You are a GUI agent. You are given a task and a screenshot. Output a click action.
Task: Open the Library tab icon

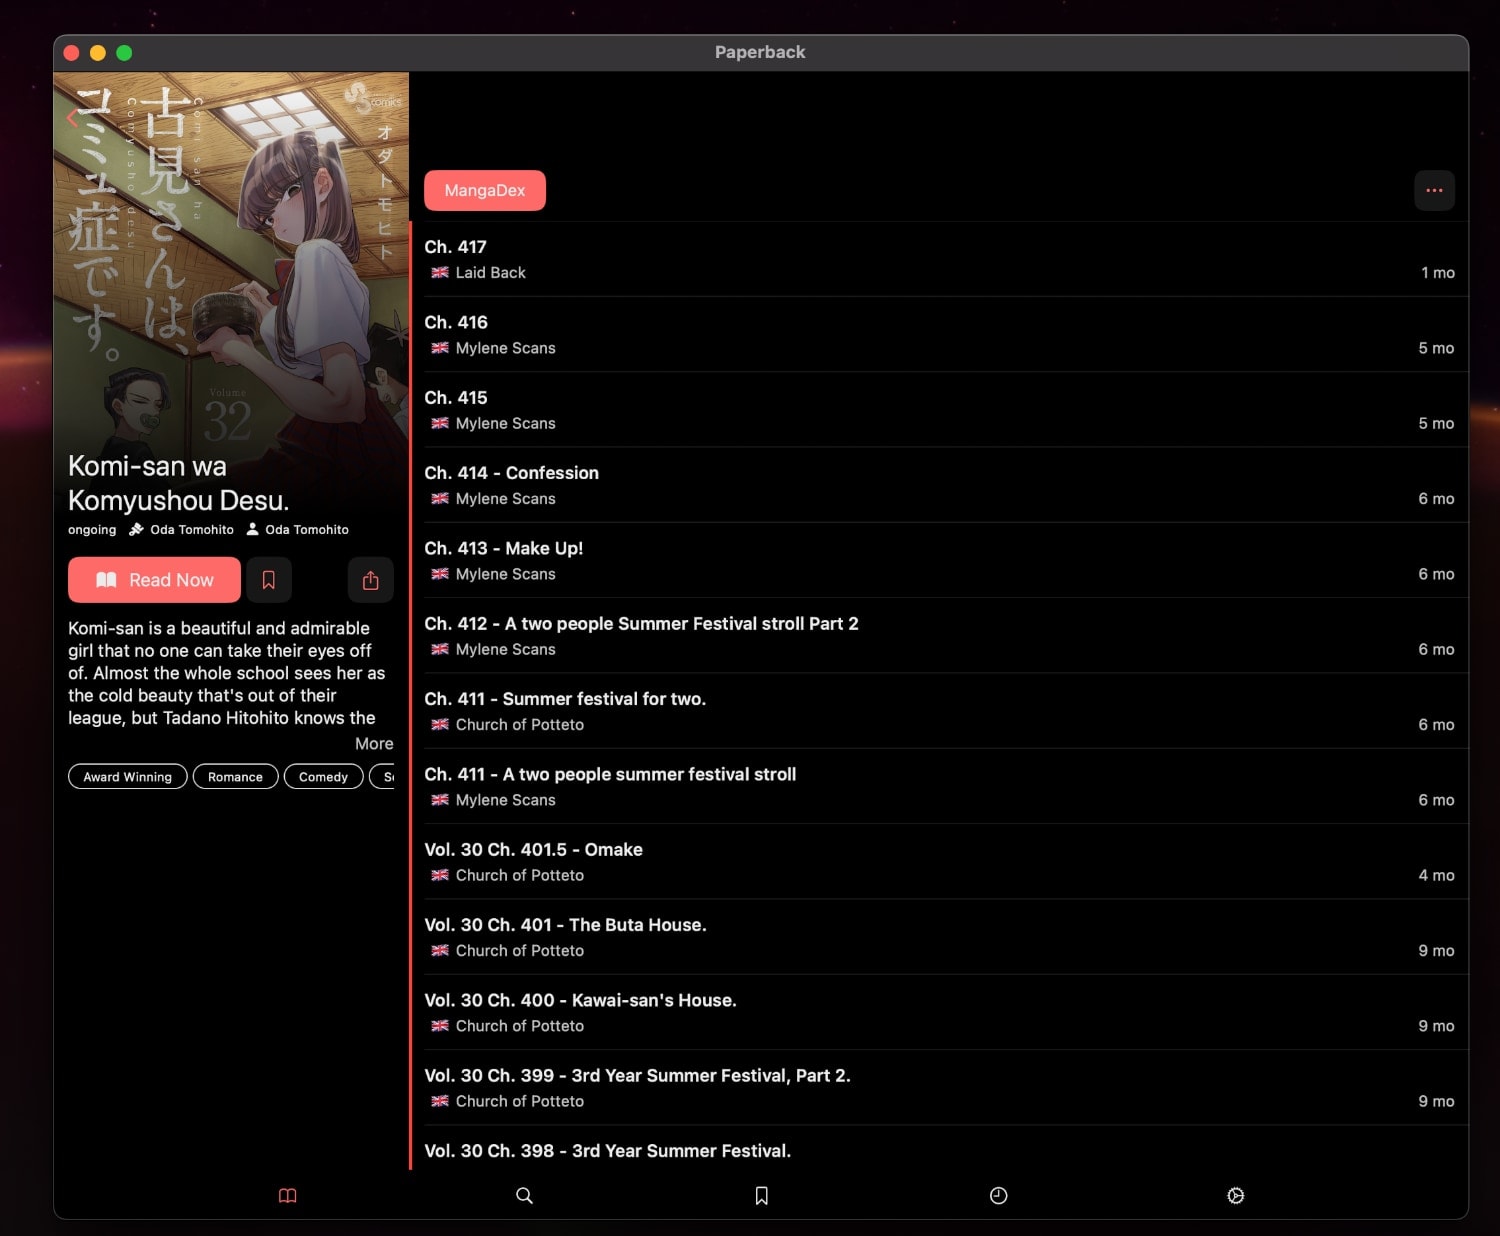288,1195
